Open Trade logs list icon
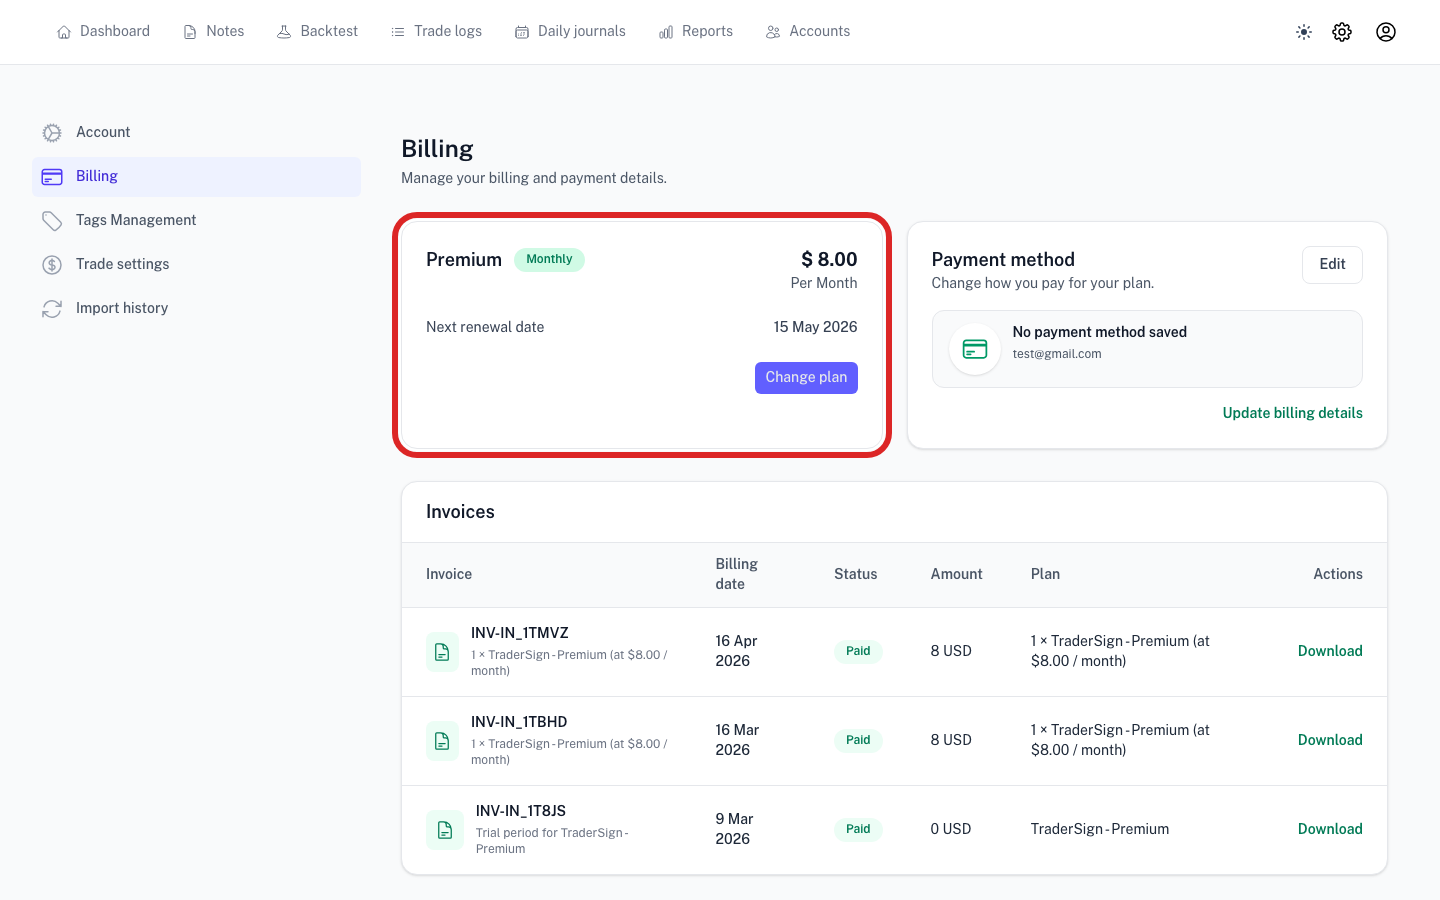Screen dimensions: 1440x900 point(398,31)
